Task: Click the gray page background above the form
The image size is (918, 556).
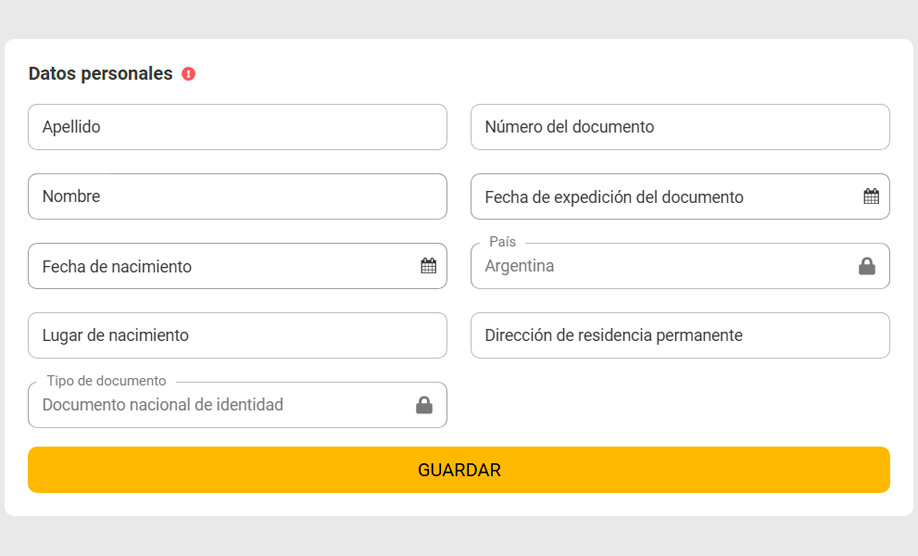Action: pos(459,18)
